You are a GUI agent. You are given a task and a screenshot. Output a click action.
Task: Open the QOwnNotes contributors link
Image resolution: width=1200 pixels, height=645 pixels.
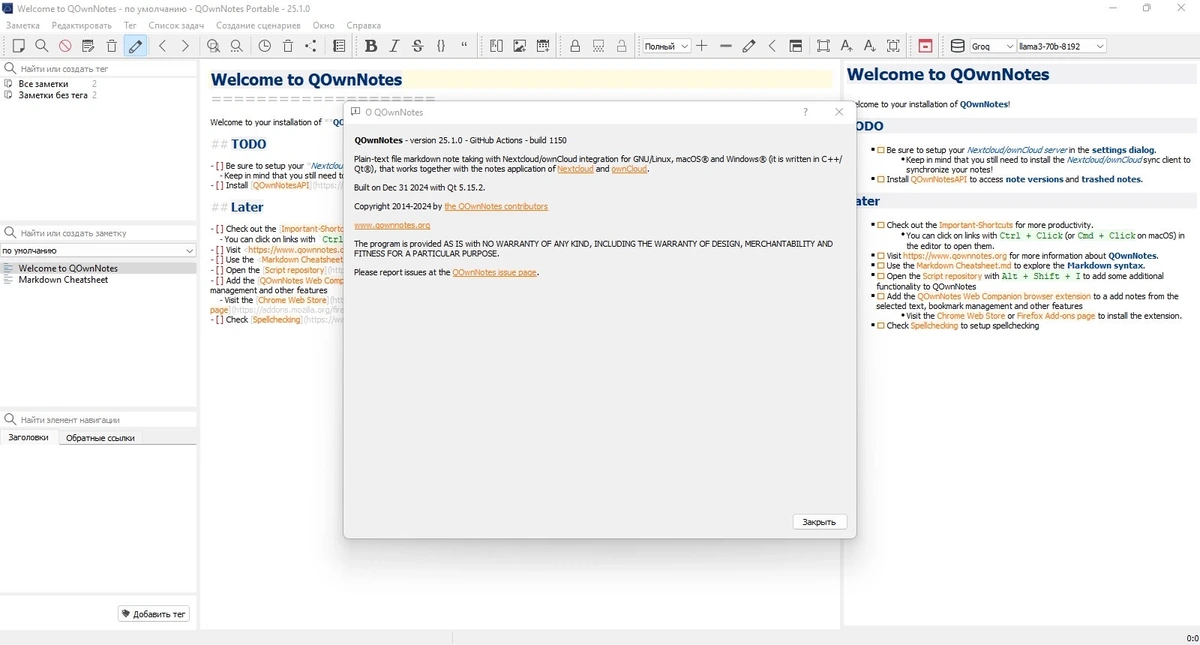[496, 206]
